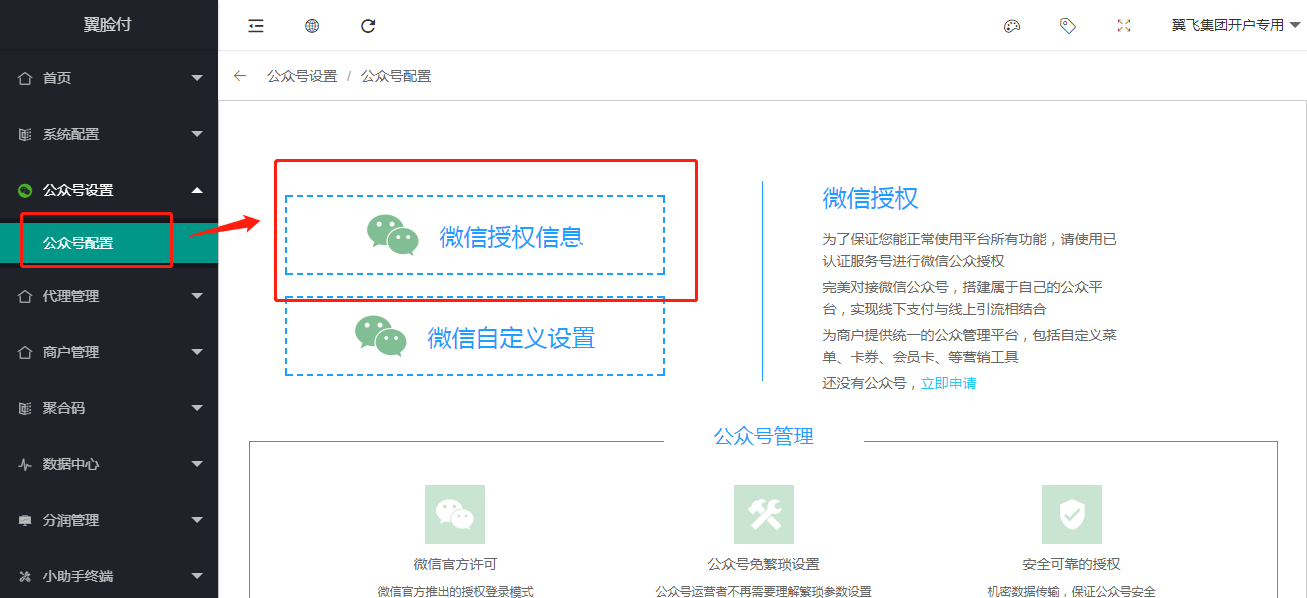
Task: Click the tools icon beside 小助手终端
Action: click(x=25, y=576)
